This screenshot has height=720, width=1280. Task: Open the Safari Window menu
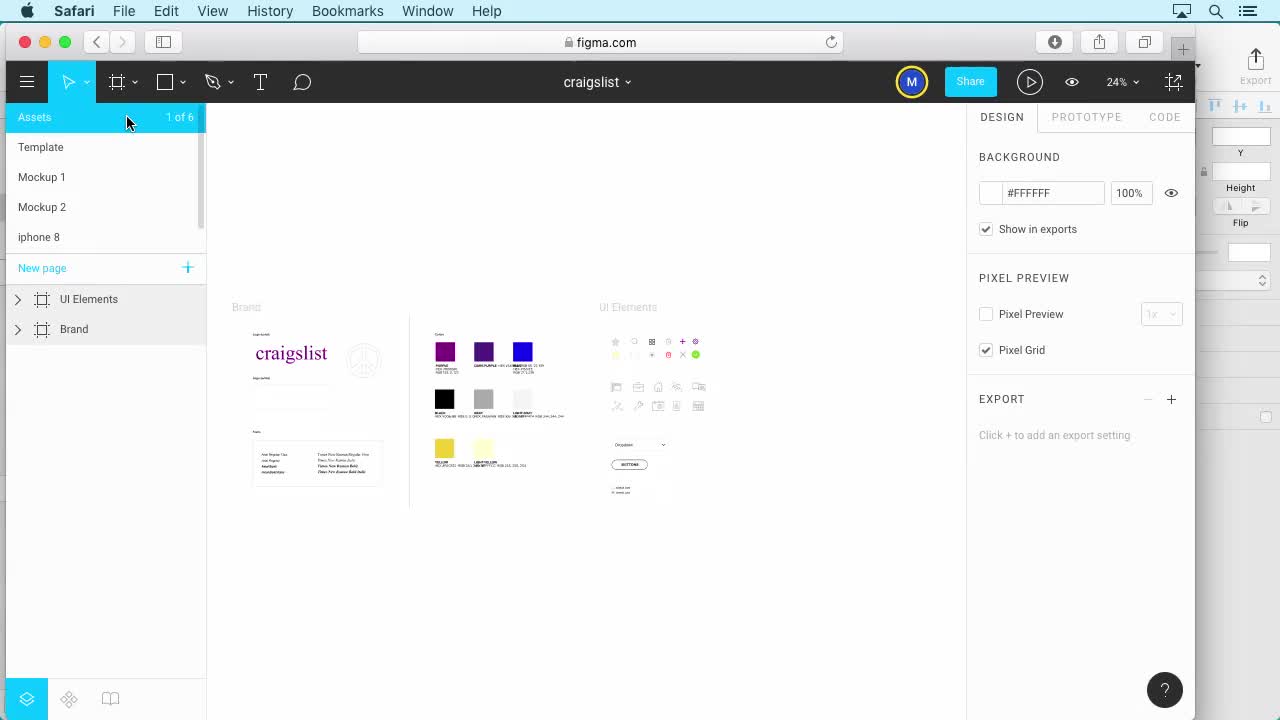(x=427, y=11)
